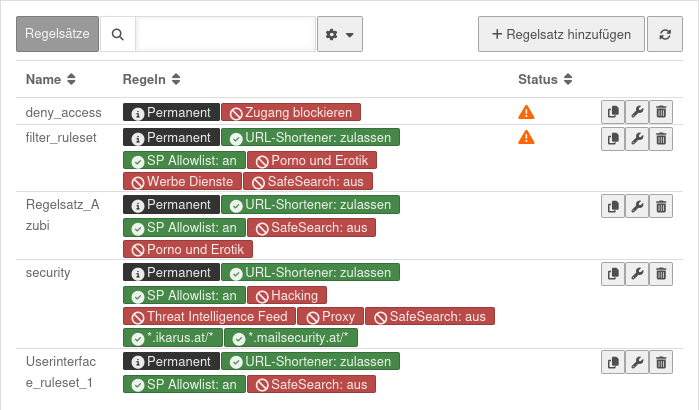Delete the Userinterface_ruleset_1 entry
699x410 pixels.
pos(661,363)
